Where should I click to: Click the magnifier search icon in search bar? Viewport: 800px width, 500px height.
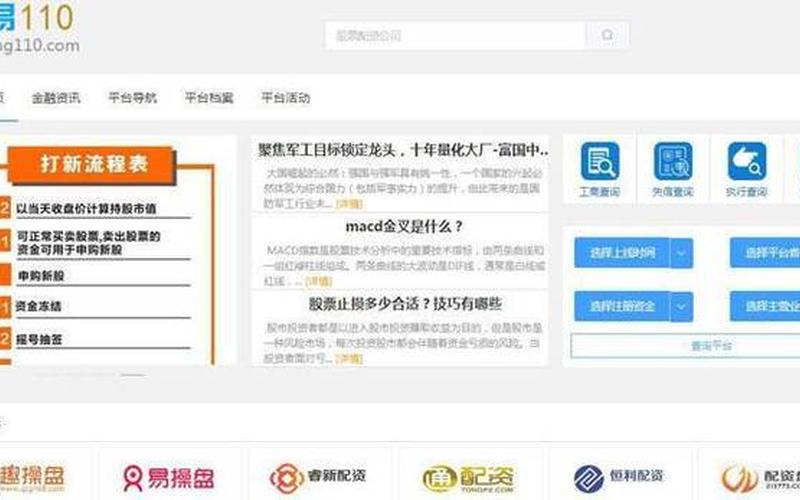tap(607, 35)
